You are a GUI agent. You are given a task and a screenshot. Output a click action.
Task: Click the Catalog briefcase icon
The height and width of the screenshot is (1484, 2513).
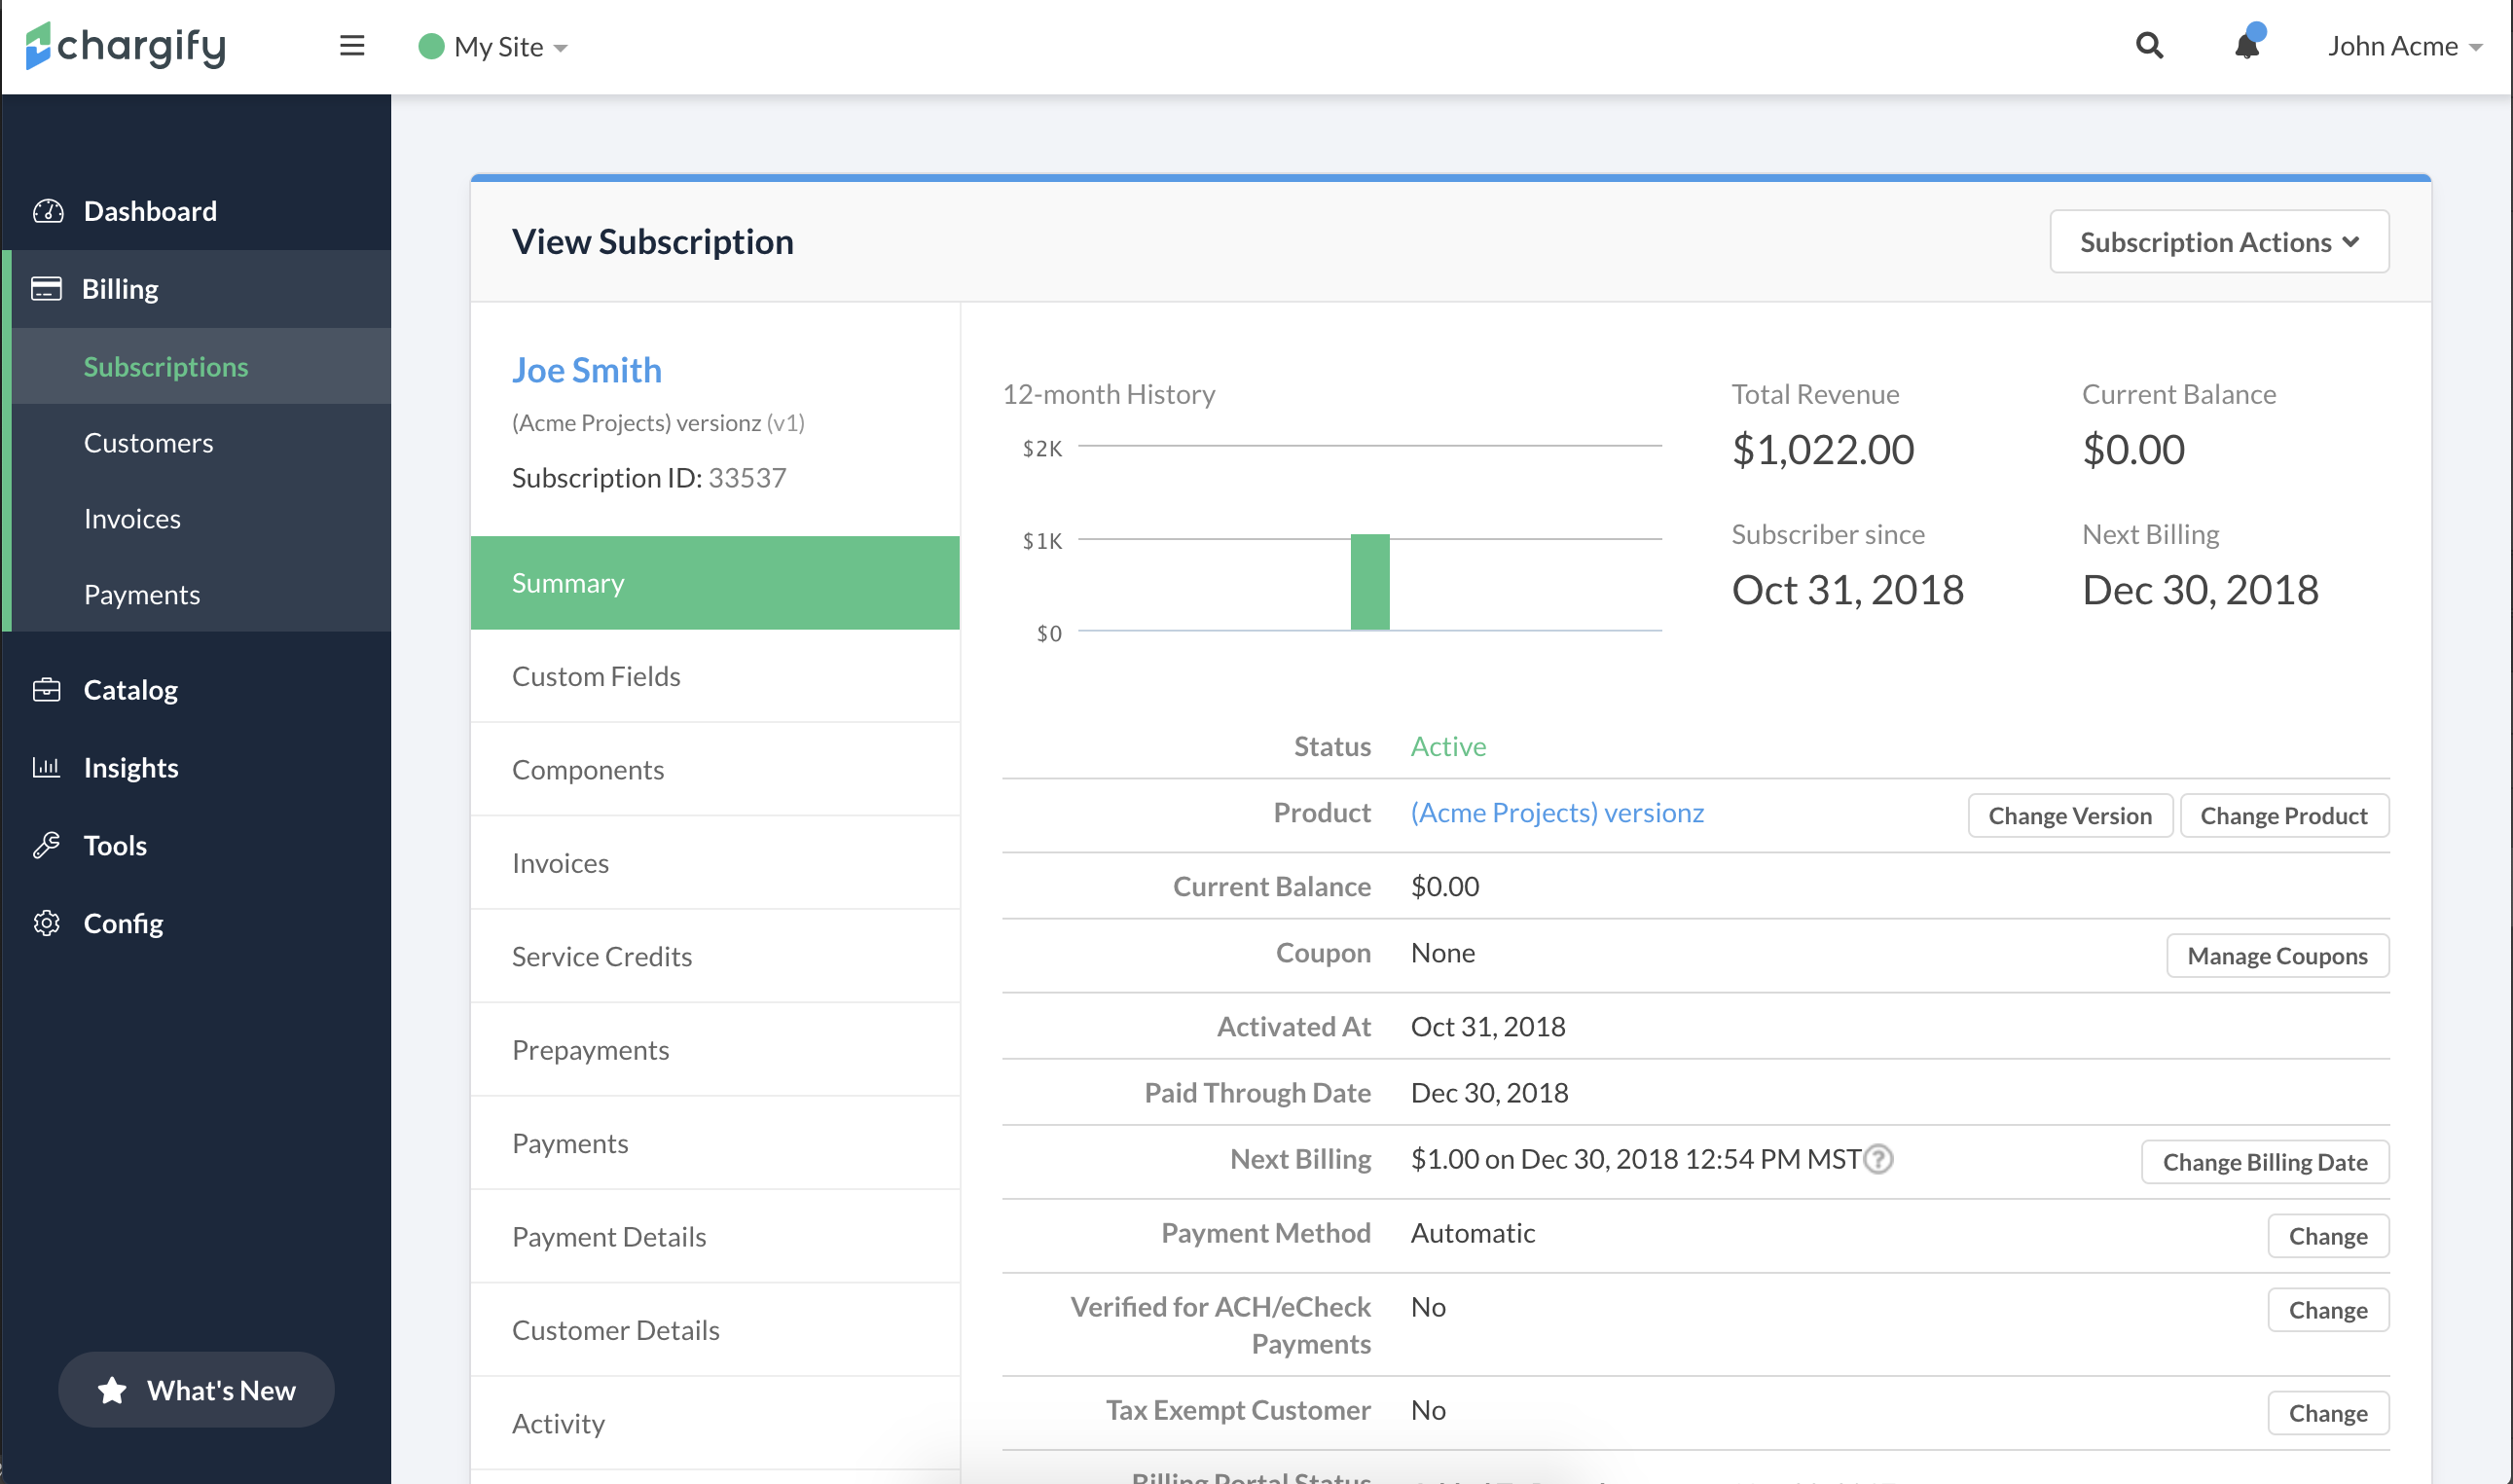click(x=47, y=690)
